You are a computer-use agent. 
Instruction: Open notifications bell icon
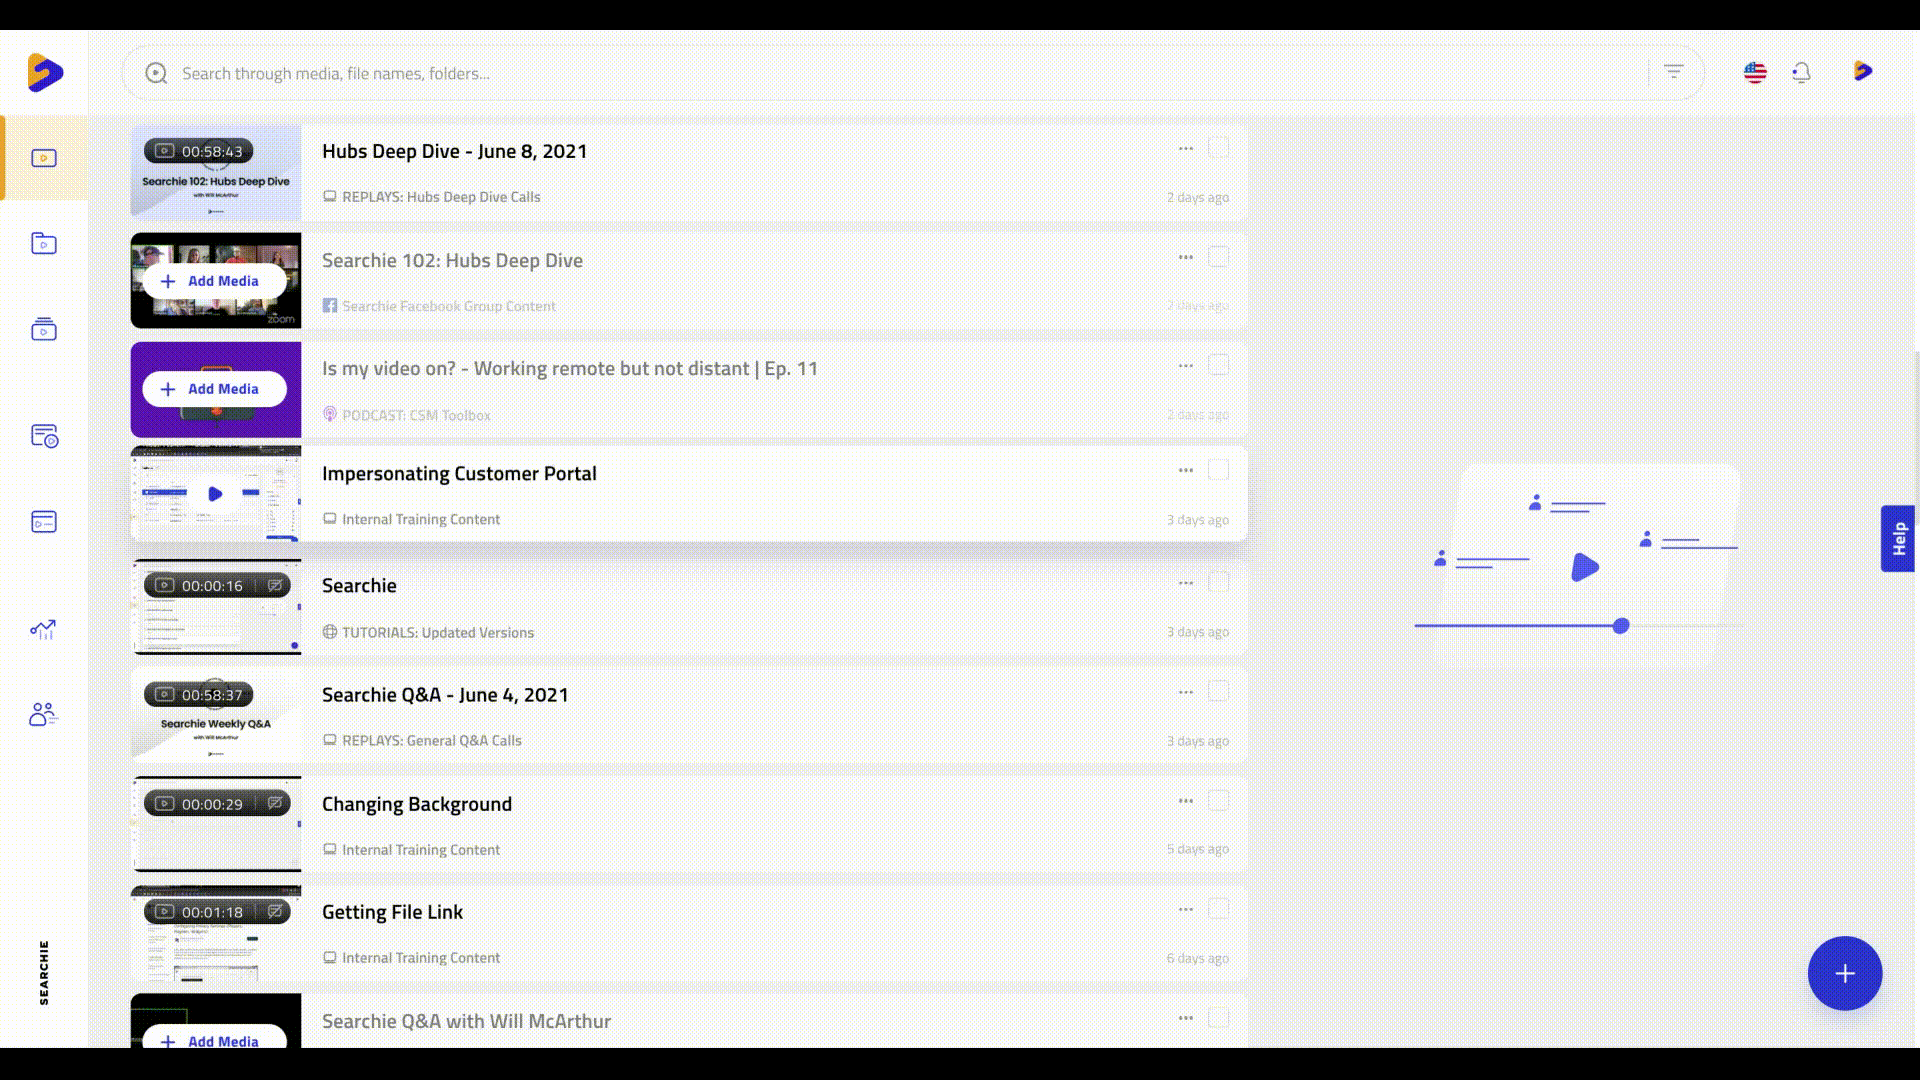tap(1801, 72)
